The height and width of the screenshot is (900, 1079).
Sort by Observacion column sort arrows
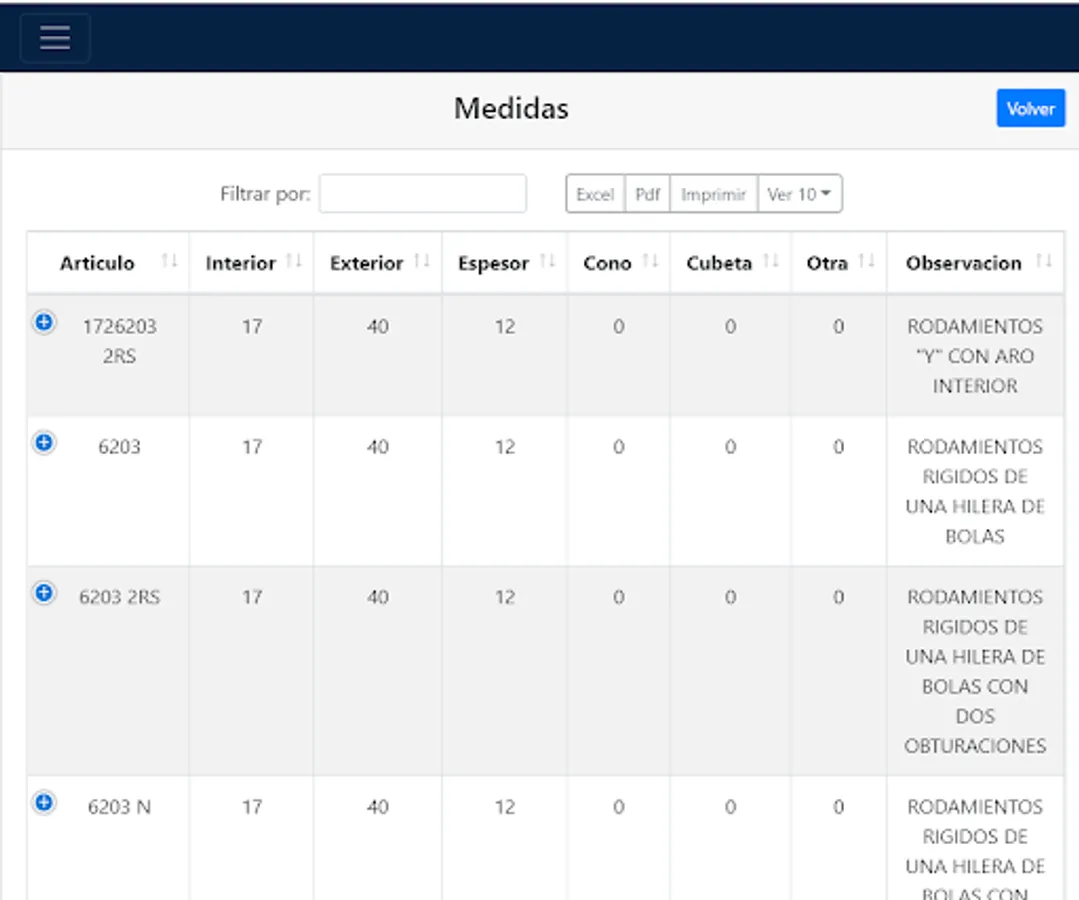click(1044, 261)
